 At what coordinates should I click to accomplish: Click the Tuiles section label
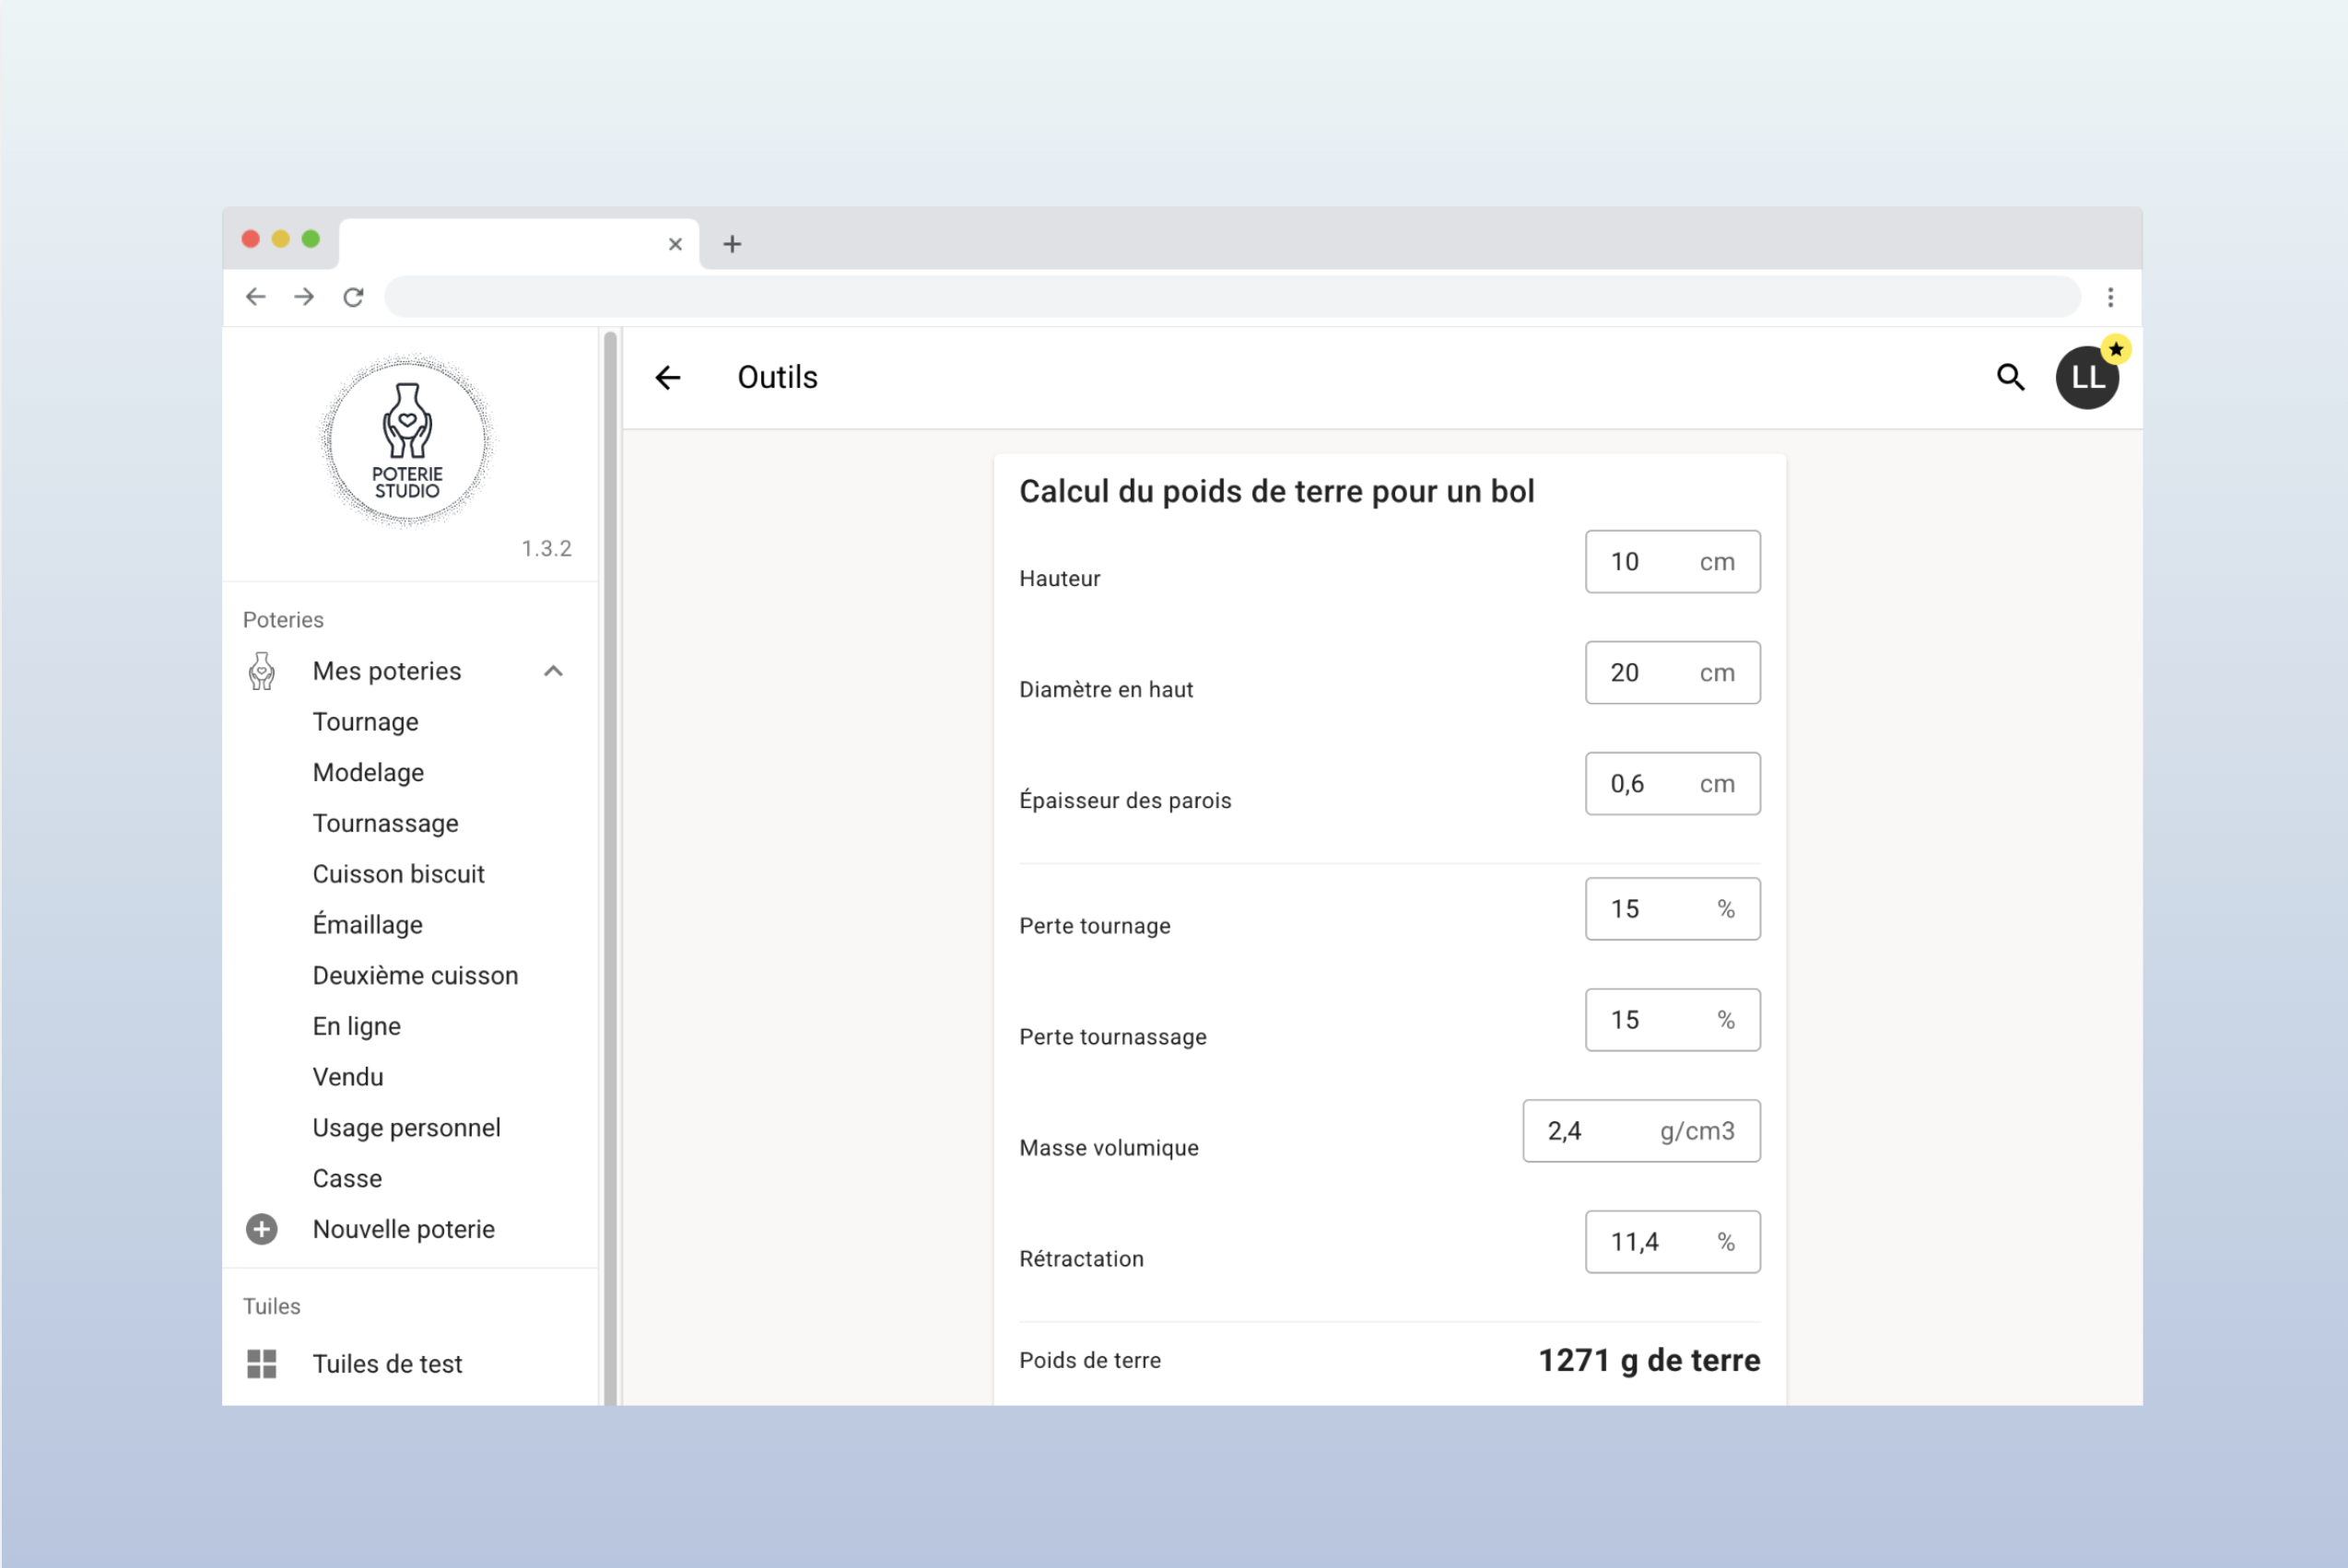pos(271,1306)
